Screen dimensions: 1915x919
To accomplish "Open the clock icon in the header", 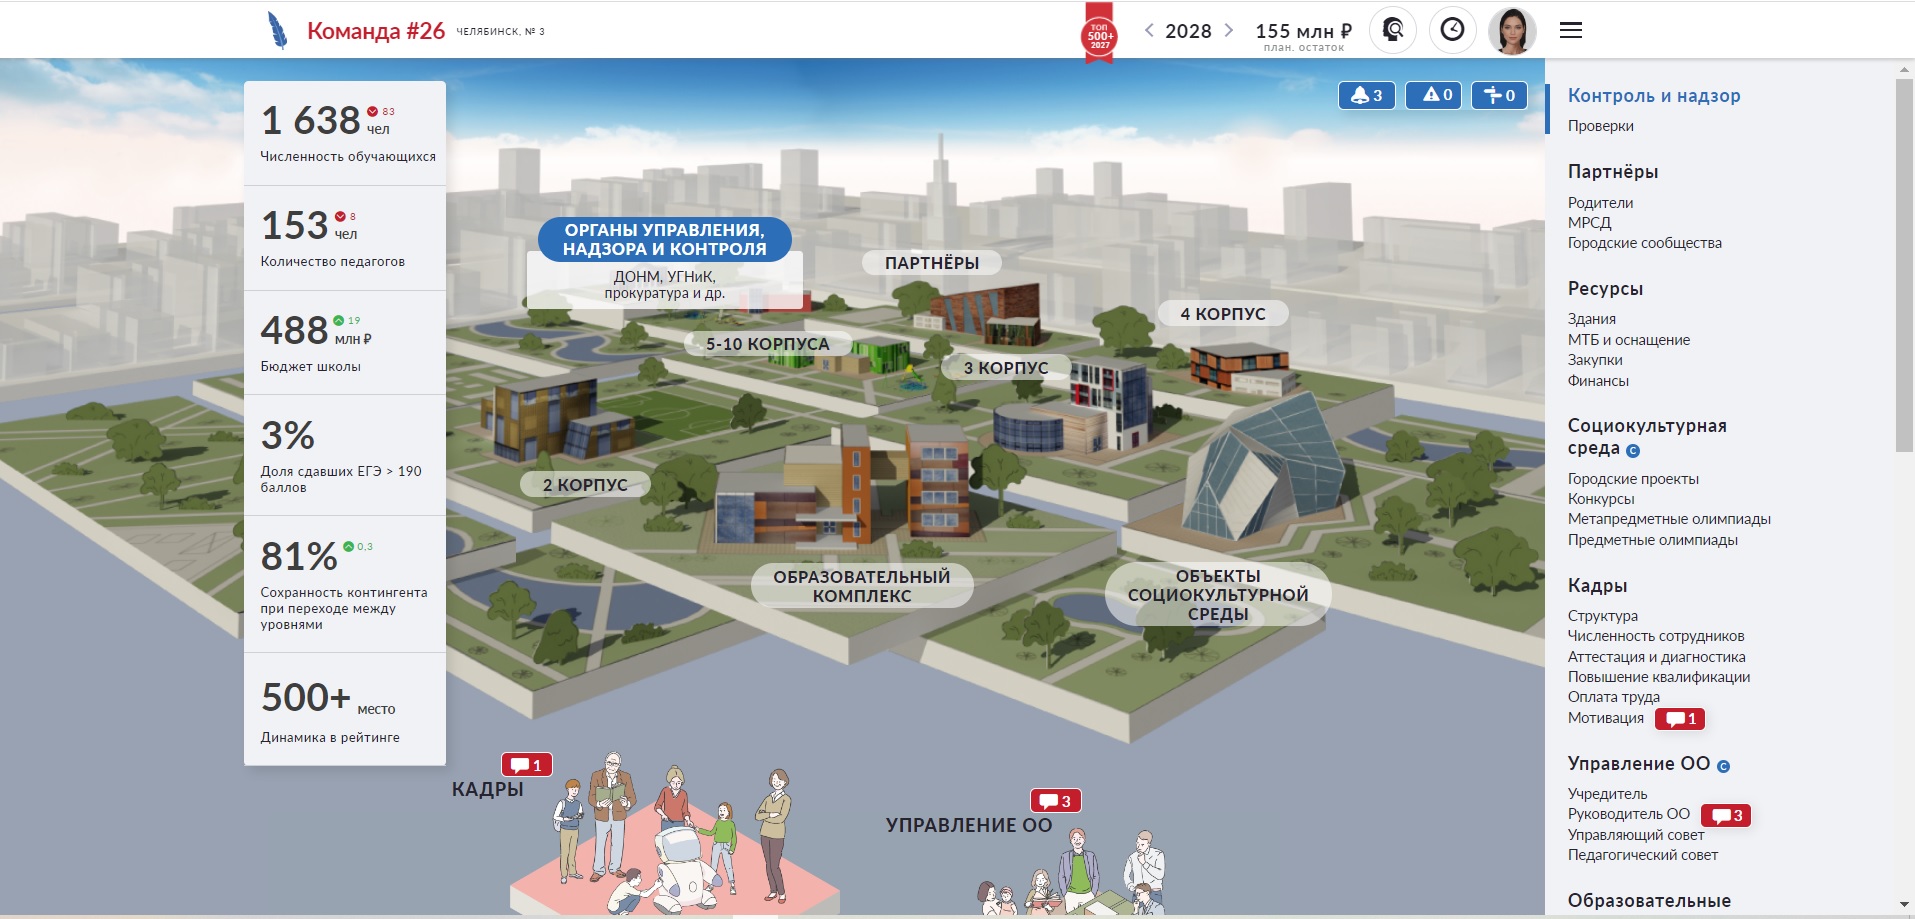I will tap(1452, 30).
